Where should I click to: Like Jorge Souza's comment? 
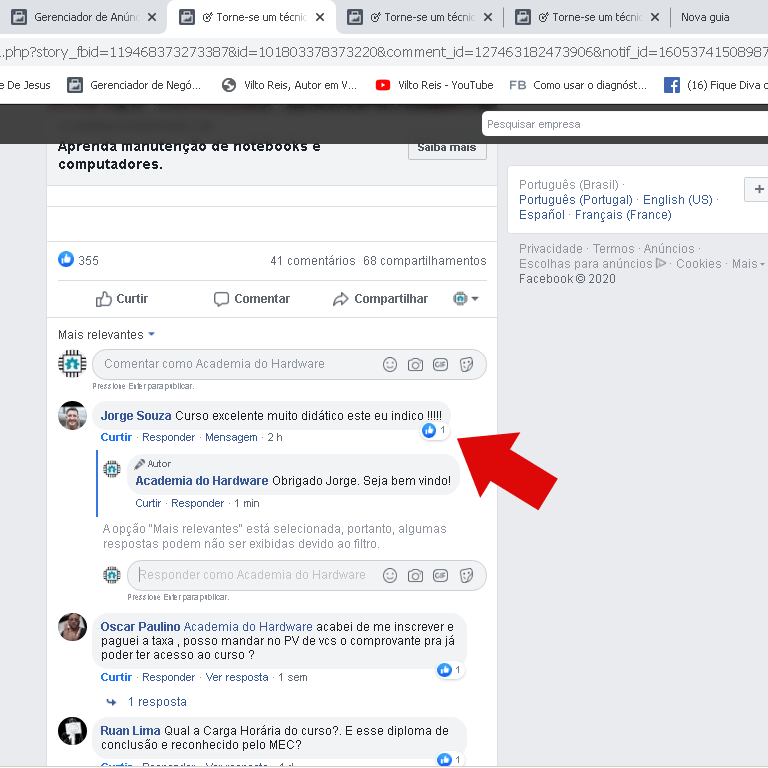coord(116,437)
